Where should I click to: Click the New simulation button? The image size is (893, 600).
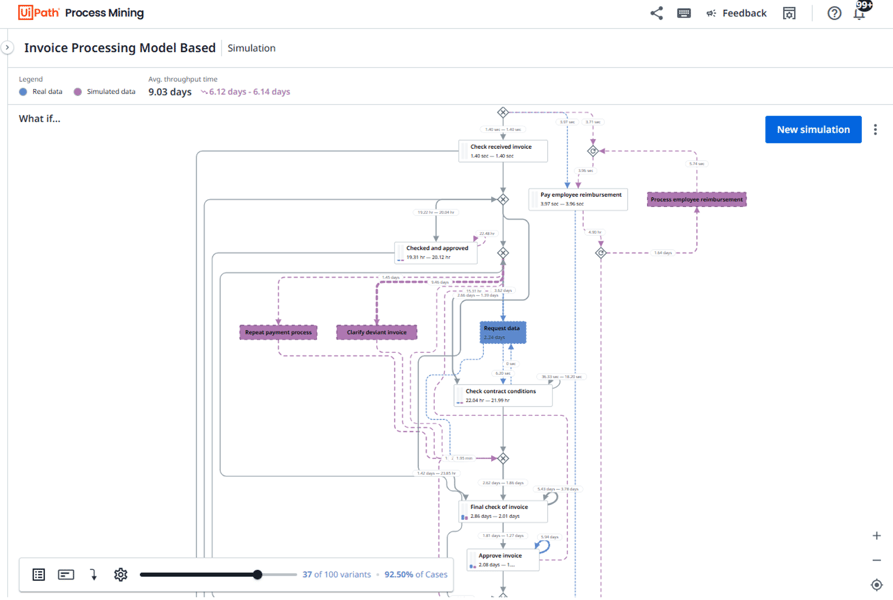click(x=813, y=129)
